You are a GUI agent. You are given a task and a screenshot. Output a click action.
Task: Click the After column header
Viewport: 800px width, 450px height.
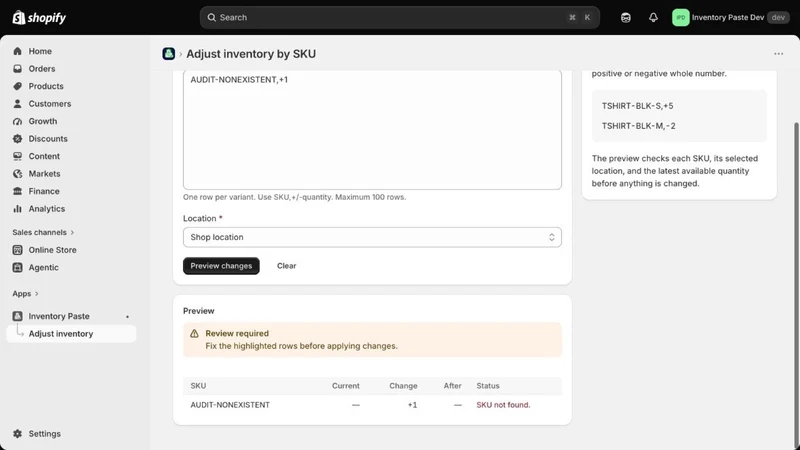tap(452, 386)
